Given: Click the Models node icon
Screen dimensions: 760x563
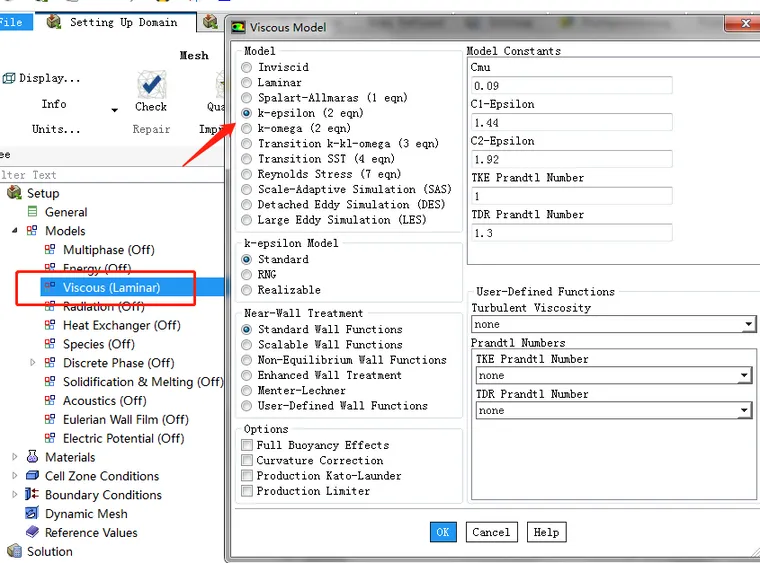Looking at the screenshot, I should tap(32, 231).
